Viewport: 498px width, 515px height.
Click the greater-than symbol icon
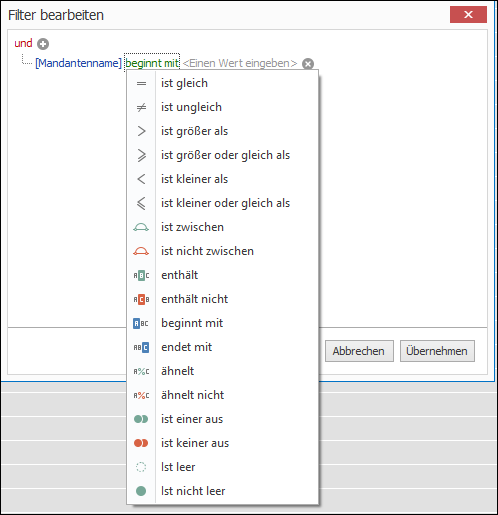coord(141,131)
